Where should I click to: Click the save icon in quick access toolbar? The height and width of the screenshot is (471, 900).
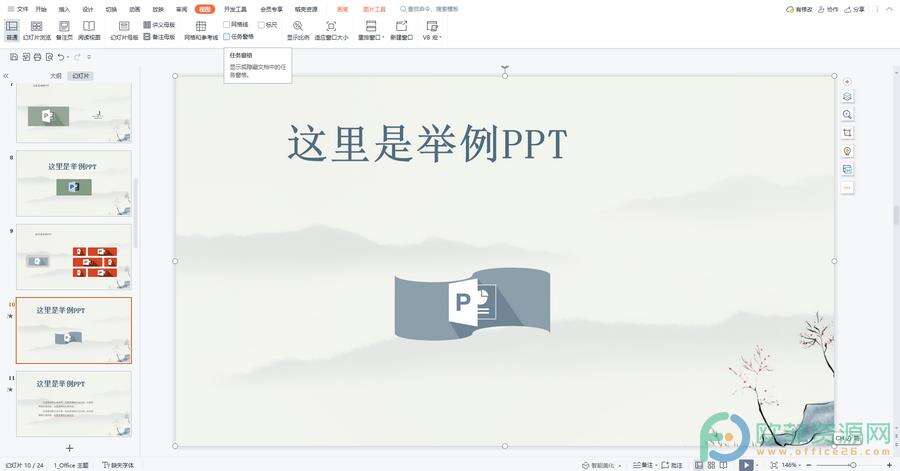(x=14, y=57)
